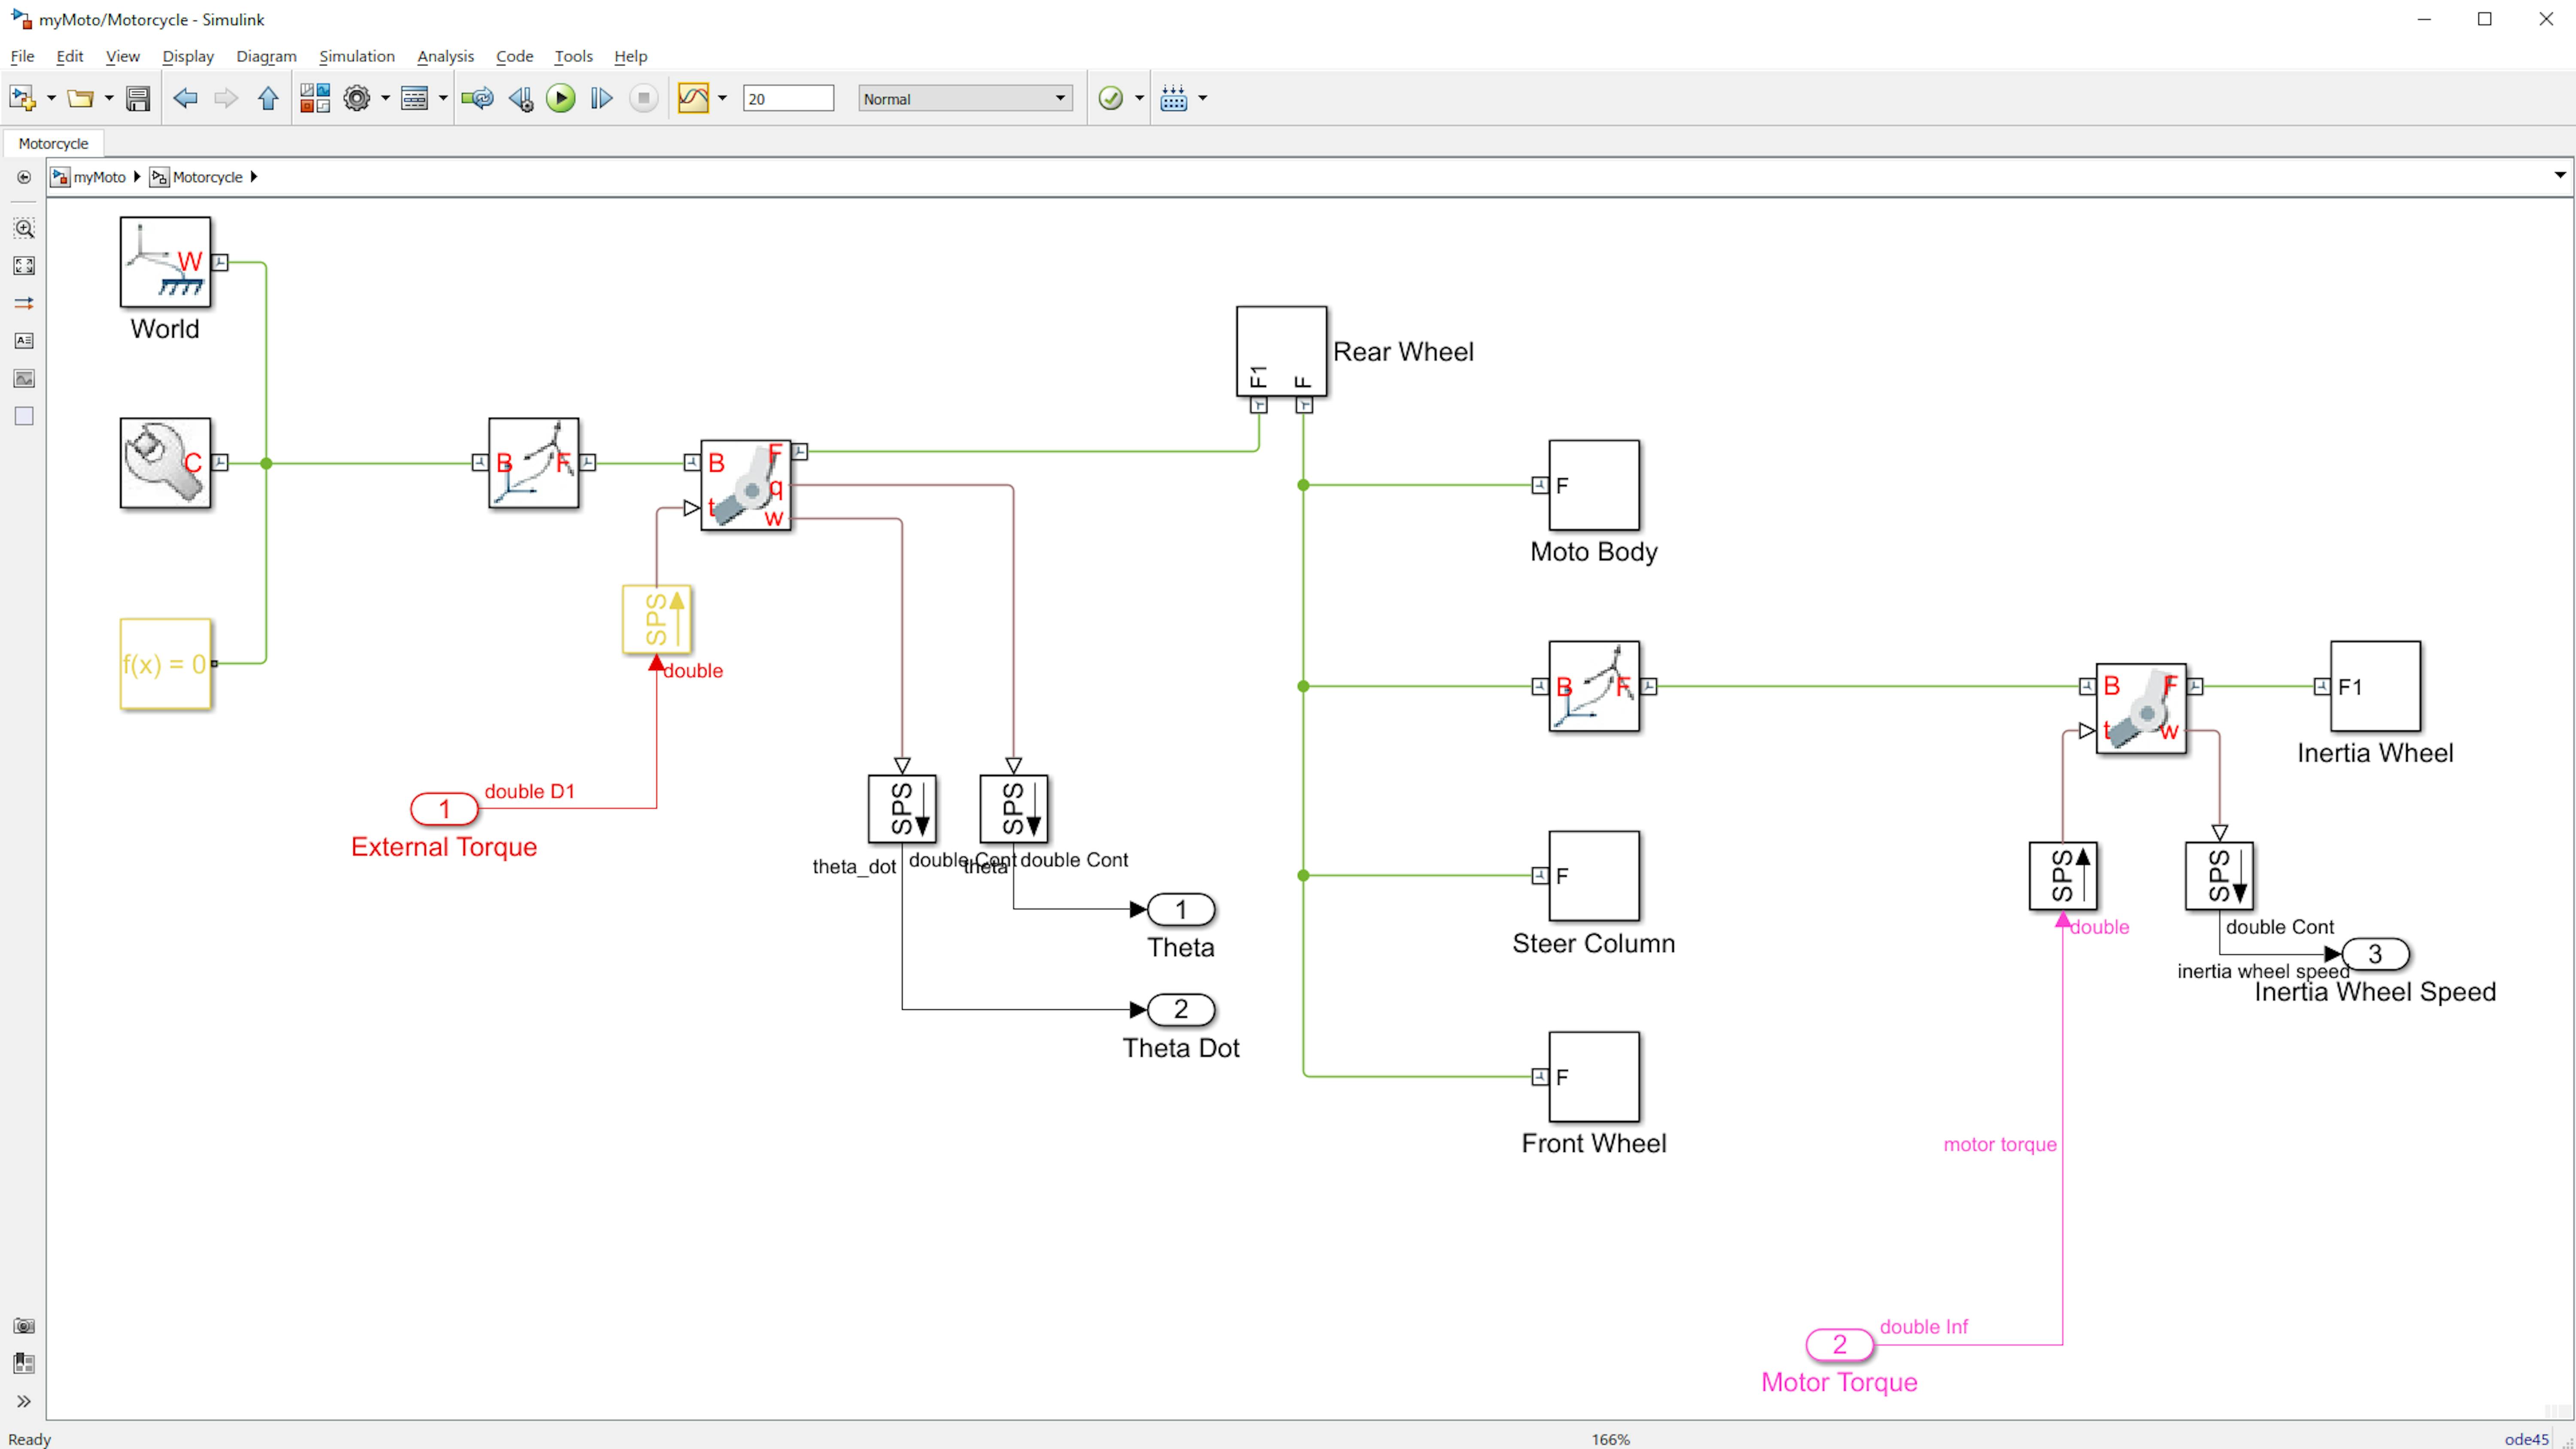The image size is (2576, 1449).
Task: Select the Rear Wheel subsystem block
Action: point(1281,351)
